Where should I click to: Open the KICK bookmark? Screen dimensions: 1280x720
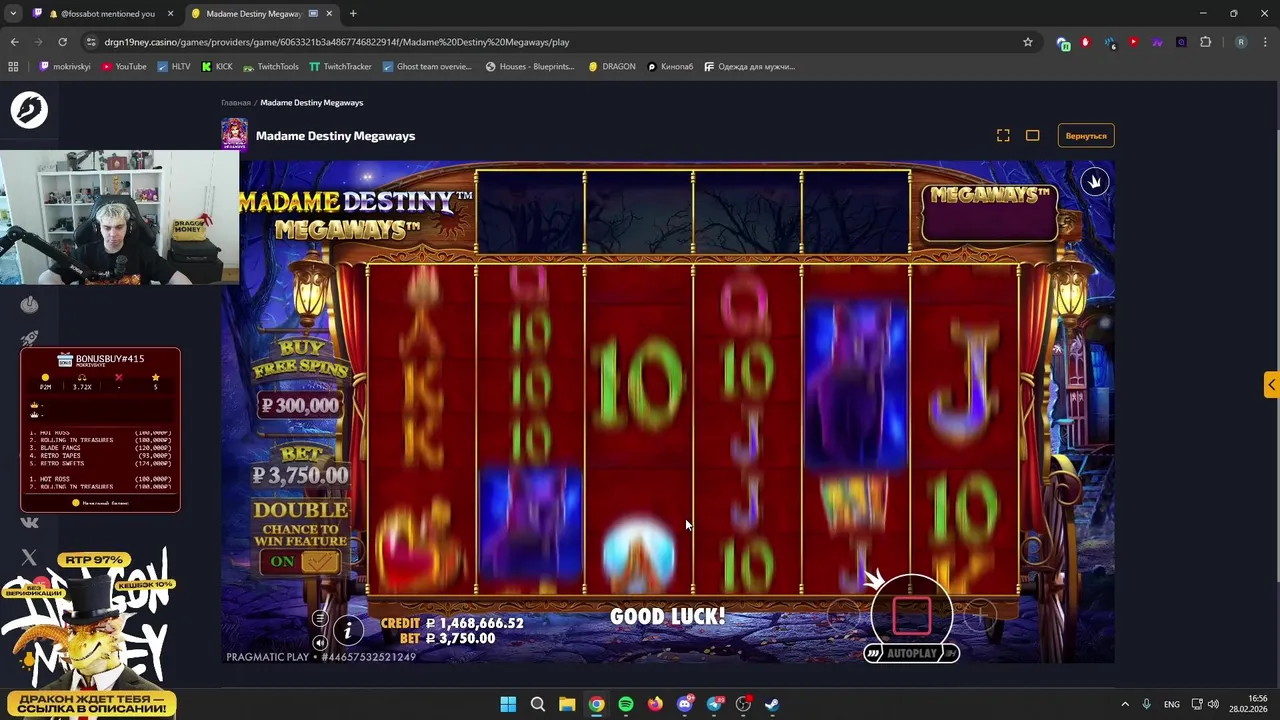[x=217, y=67]
